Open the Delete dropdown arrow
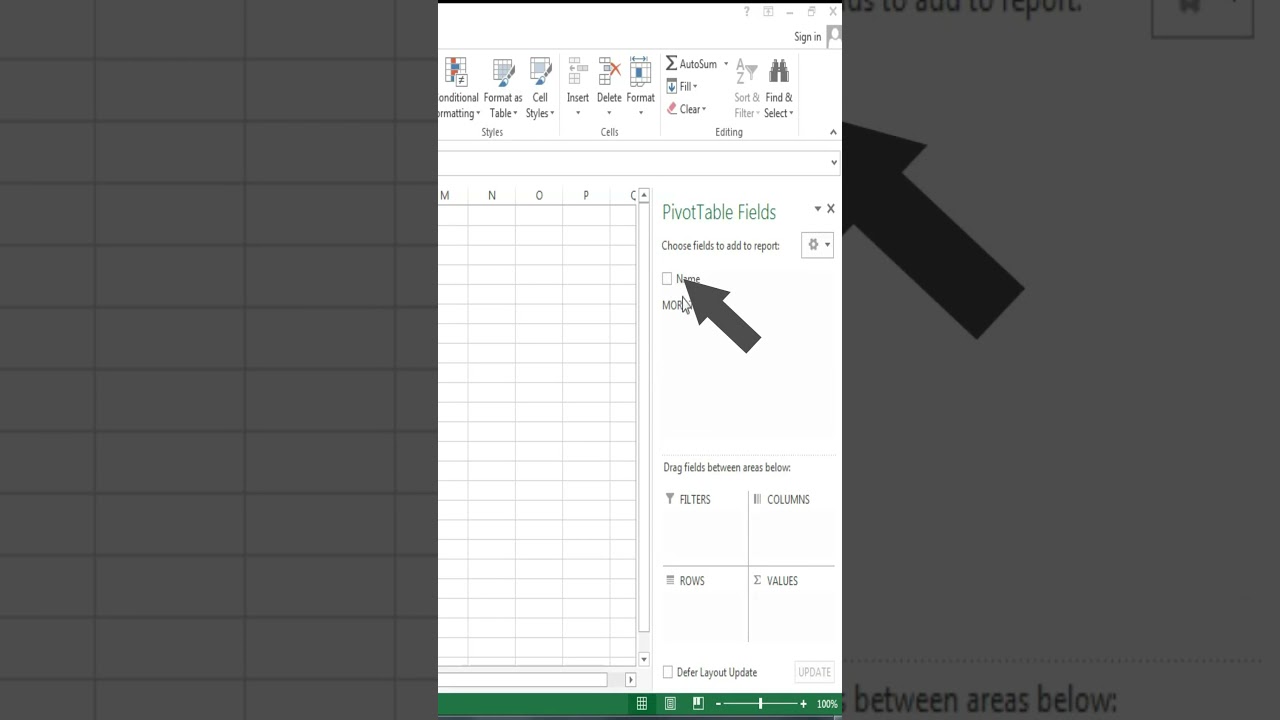This screenshot has height=720, width=1280. coord(609,113)
